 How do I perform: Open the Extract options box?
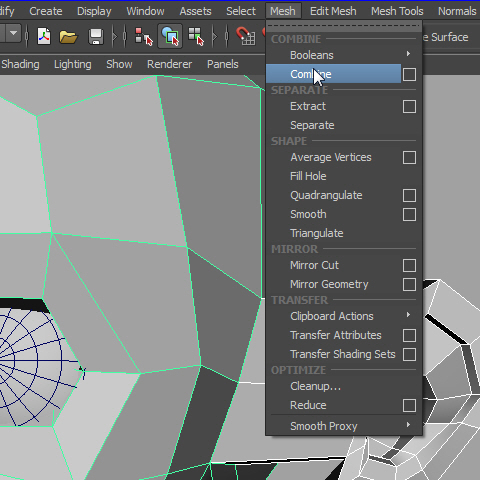[409, 107]
